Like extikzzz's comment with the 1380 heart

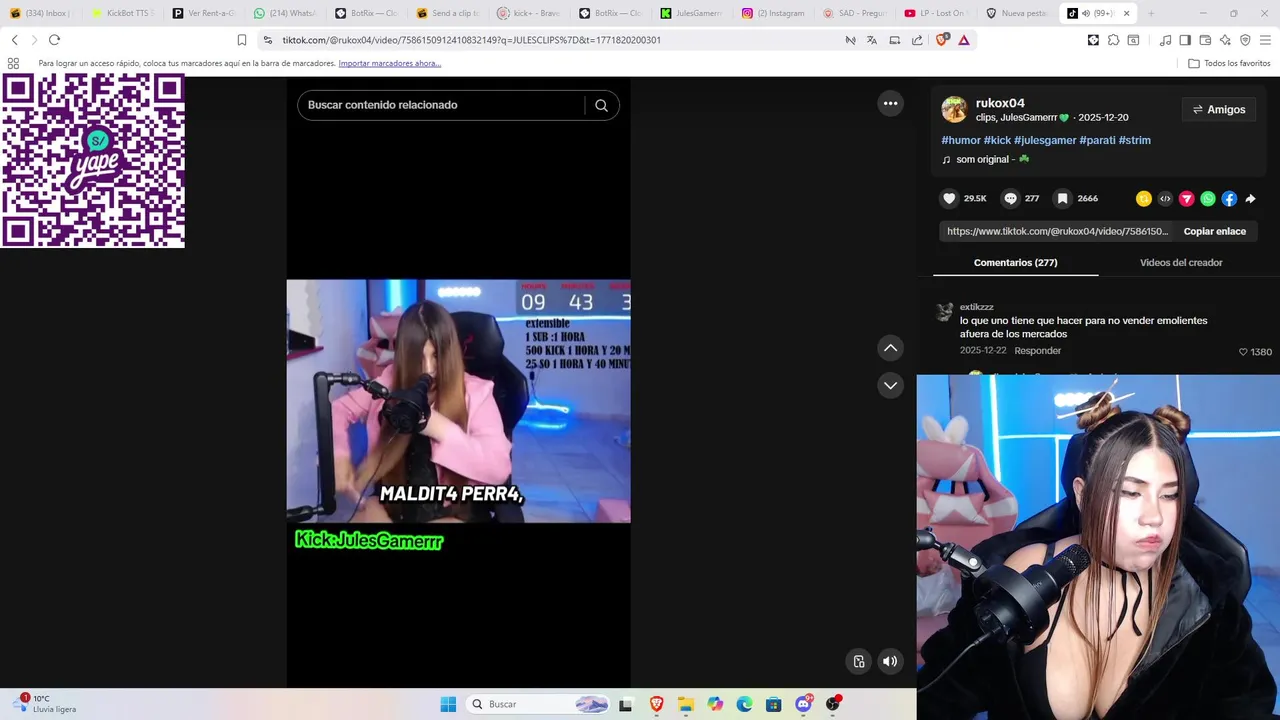tap(1243, 352)
